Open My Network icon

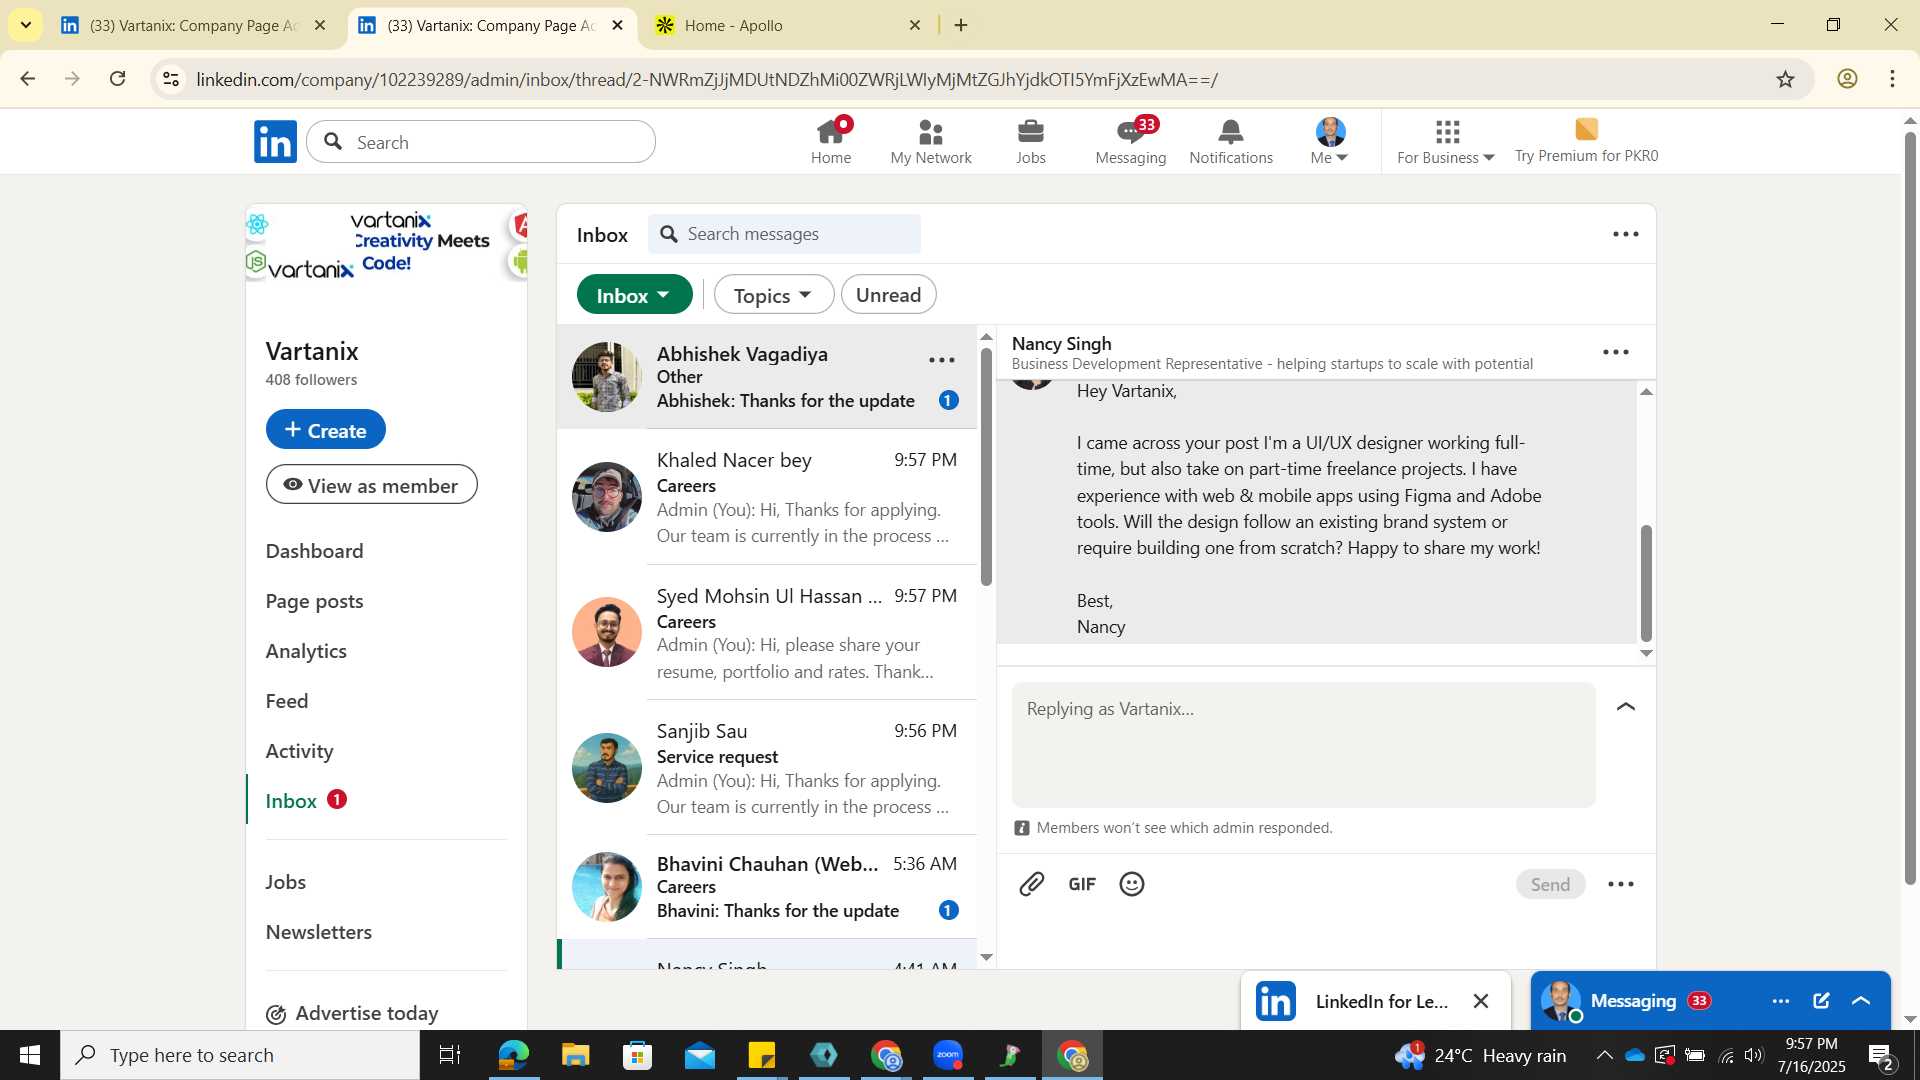point(931,141)
